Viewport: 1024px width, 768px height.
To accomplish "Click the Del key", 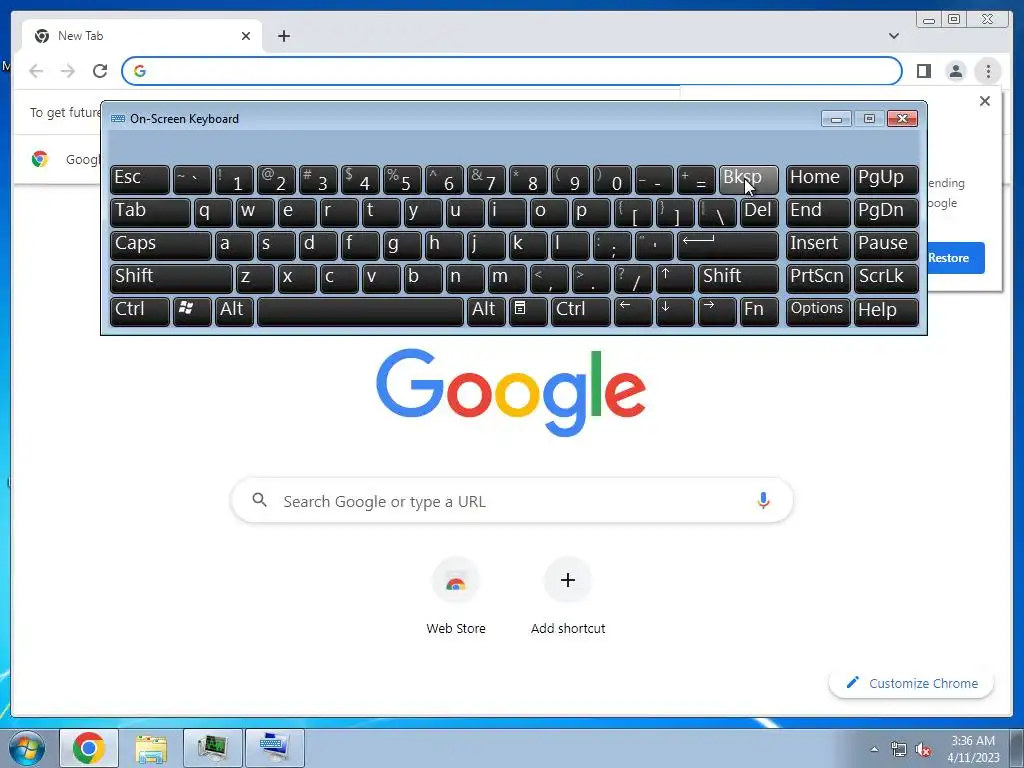I will pos(759,212).
